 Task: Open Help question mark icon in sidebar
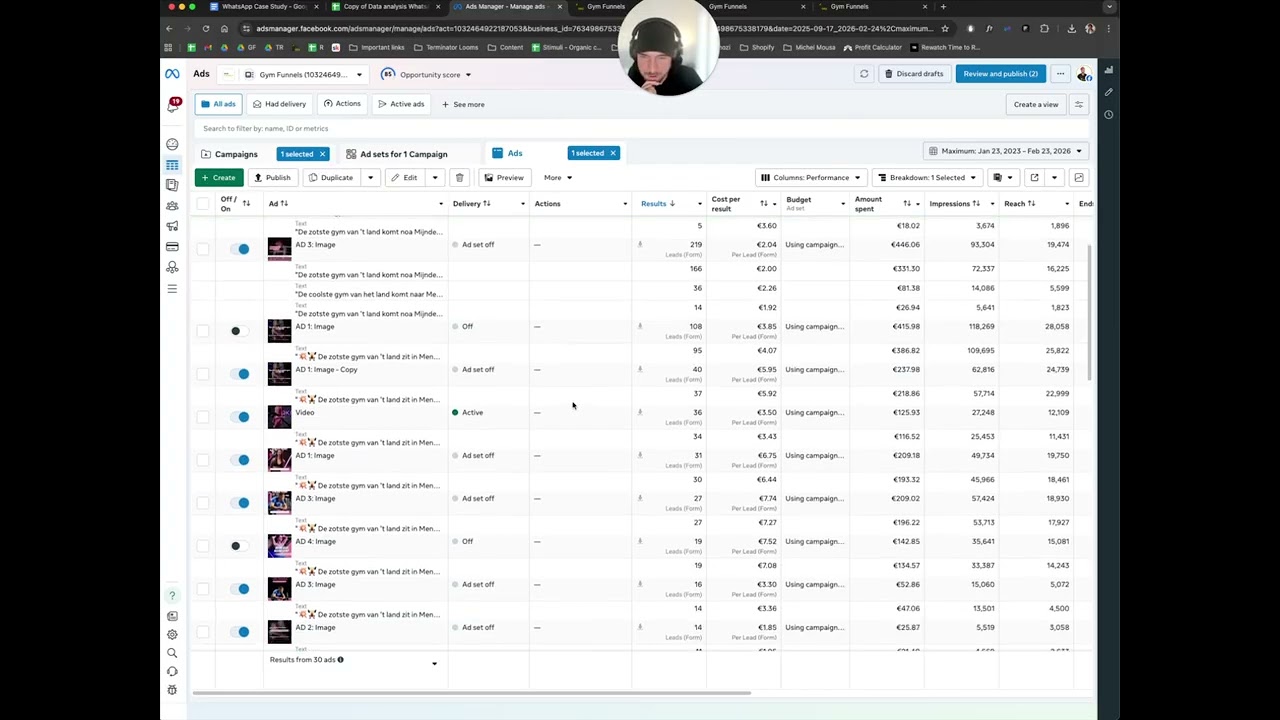[x=172, y=596]
